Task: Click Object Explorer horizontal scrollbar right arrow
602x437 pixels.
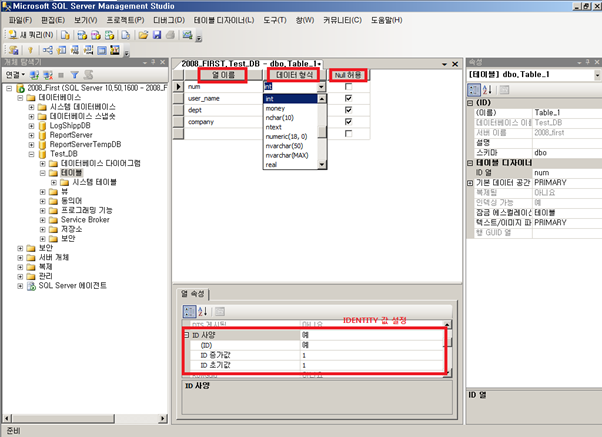Action: pyautogui.click(x=163, y=419)
